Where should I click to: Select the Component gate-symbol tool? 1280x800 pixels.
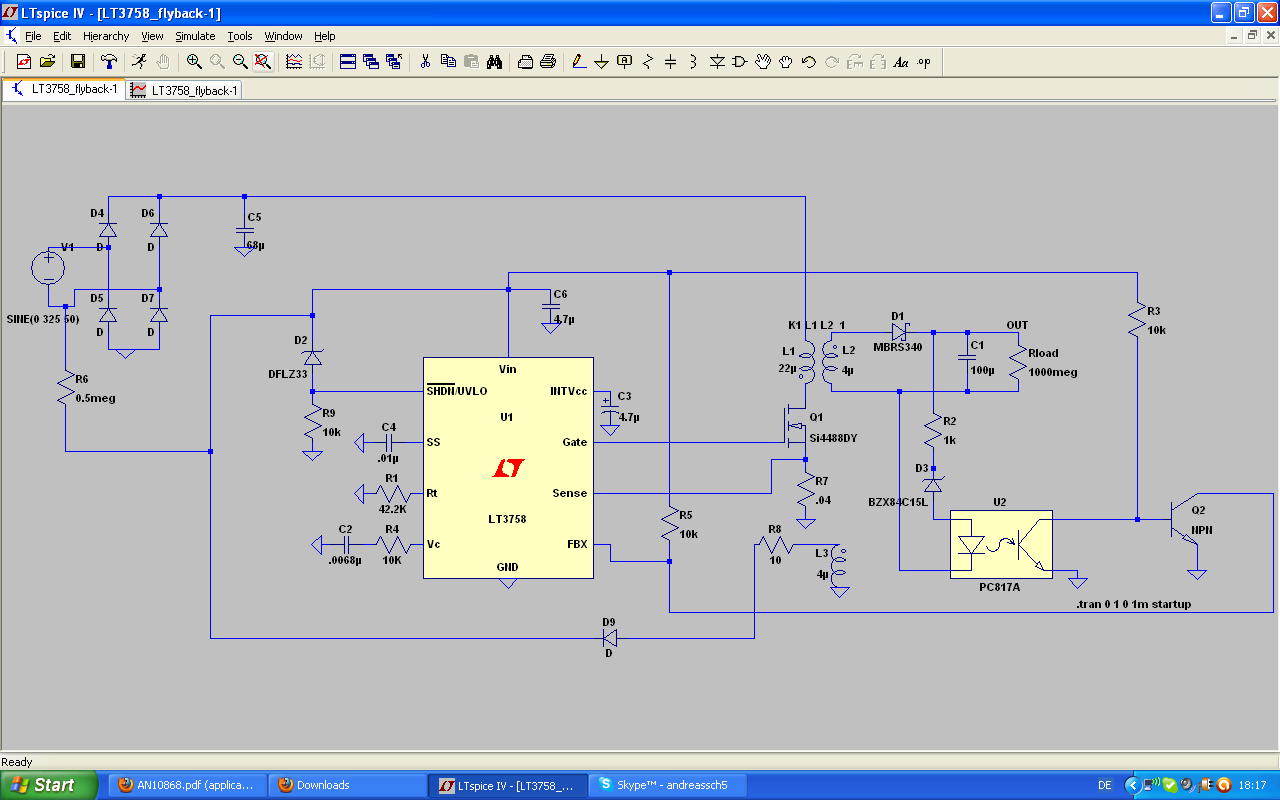(740, 61)
